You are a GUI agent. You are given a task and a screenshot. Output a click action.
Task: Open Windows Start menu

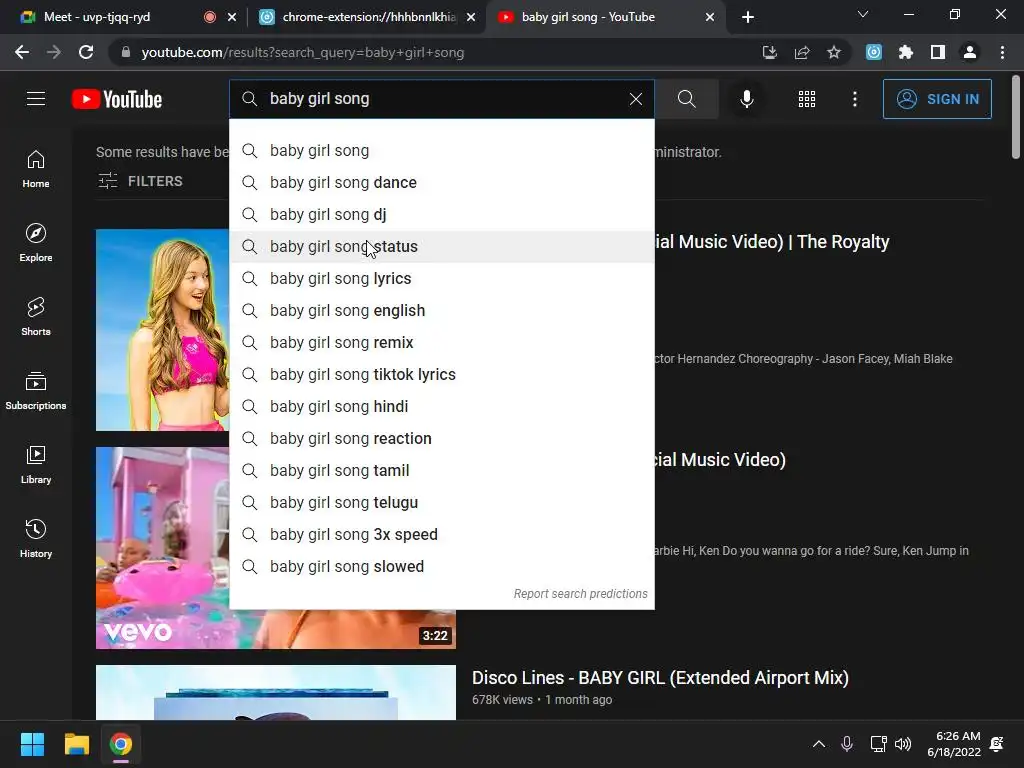tap(32, 744)
